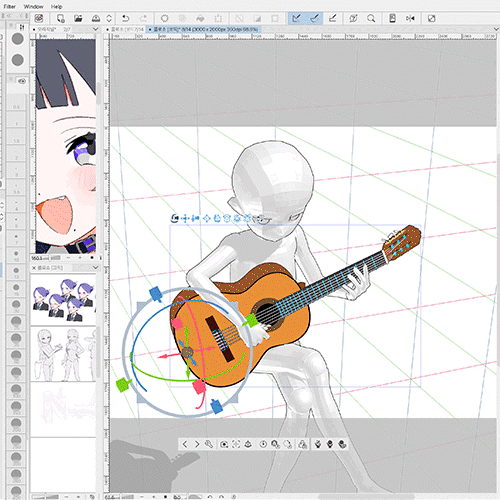Screen dimensions: 500x500
Task: Click the flip horizontal icon in the top toolbar
Action: point(410,18)
